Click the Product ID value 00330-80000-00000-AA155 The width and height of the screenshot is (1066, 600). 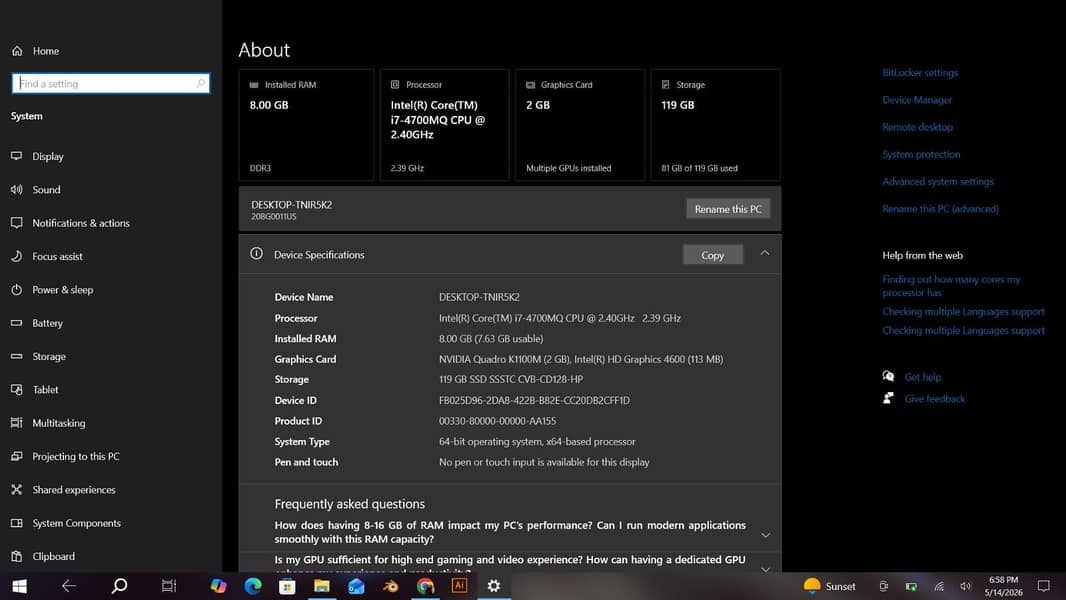point(498,421)
